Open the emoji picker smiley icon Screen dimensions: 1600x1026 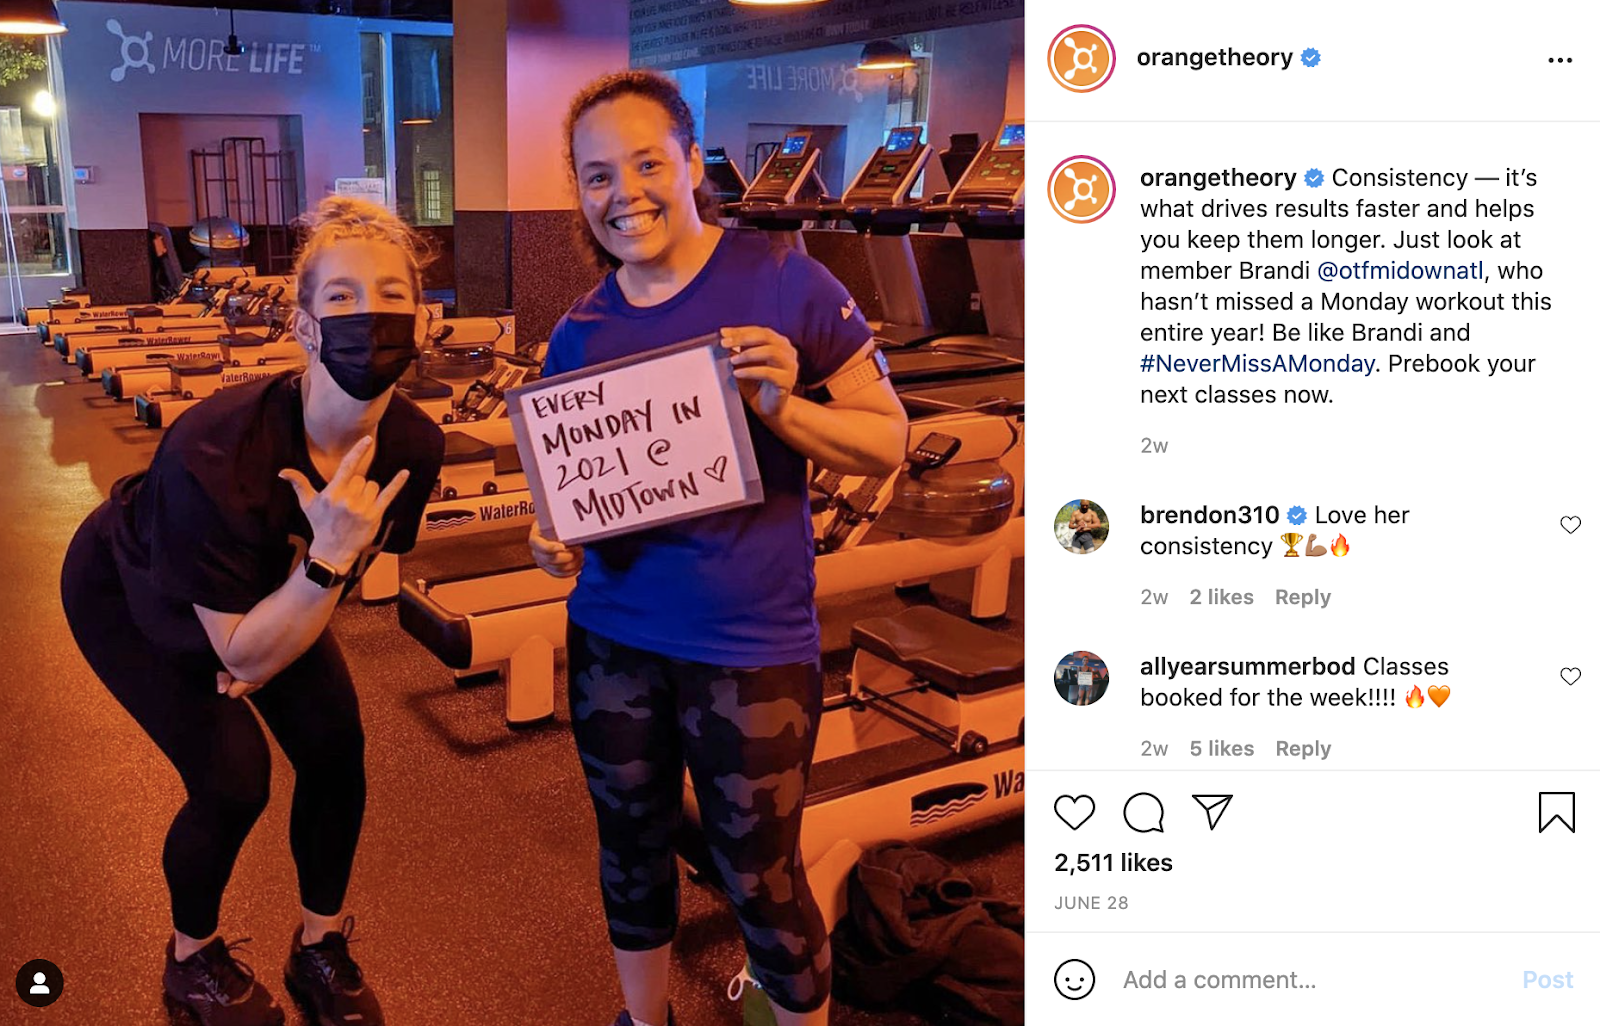[1074, 979]
